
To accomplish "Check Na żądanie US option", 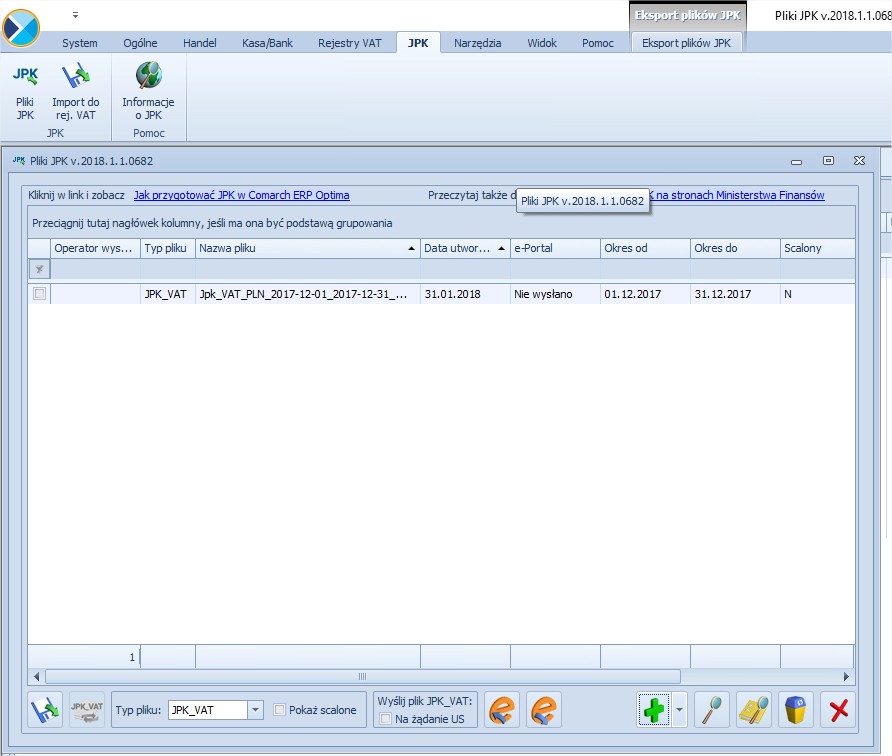I will tap(385, 718).
